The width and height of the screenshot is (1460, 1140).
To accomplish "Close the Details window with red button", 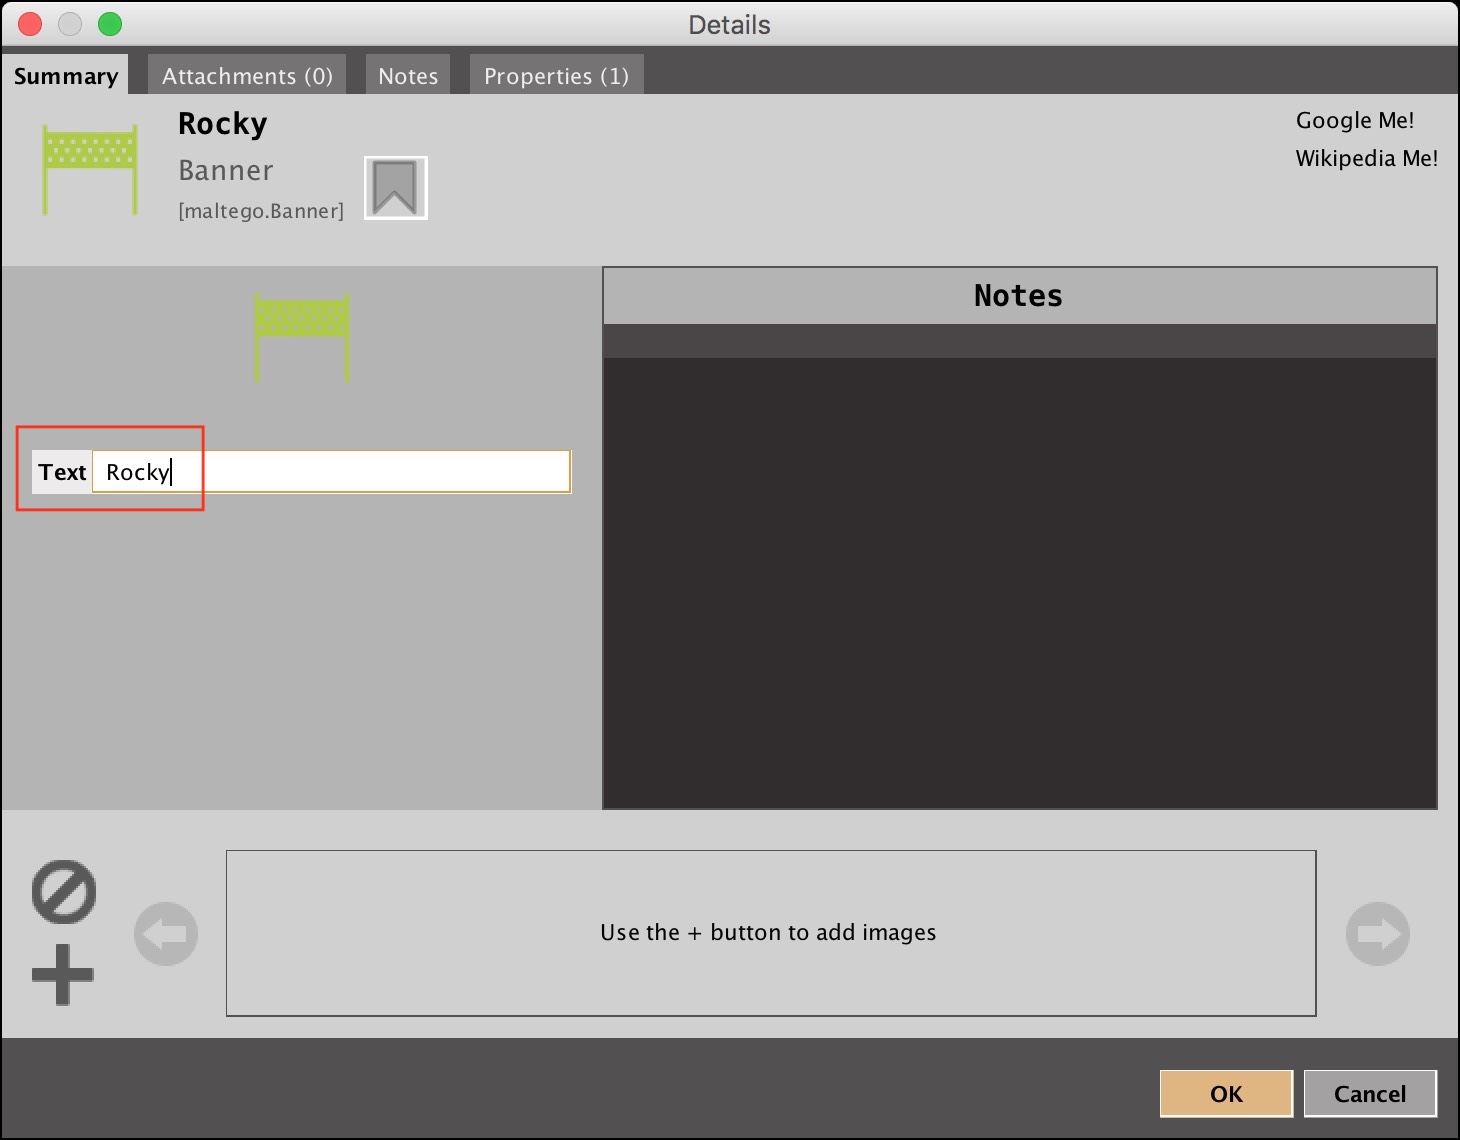I will pos(30,24).
